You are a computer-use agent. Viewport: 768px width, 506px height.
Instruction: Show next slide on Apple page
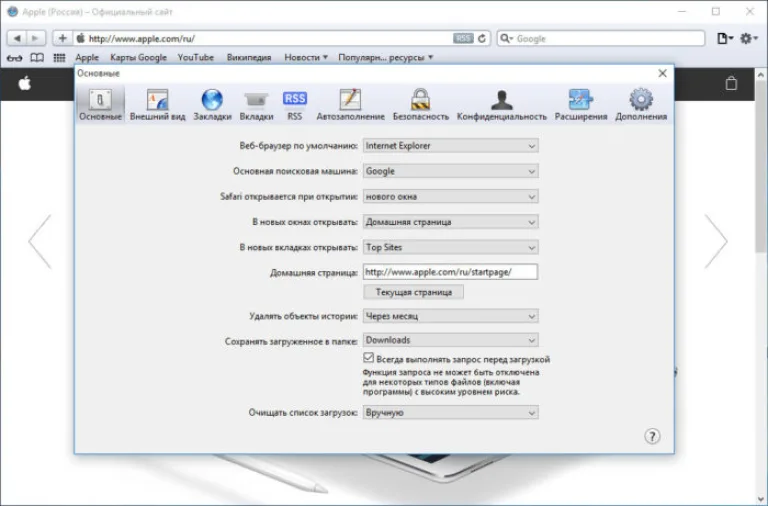716,241
